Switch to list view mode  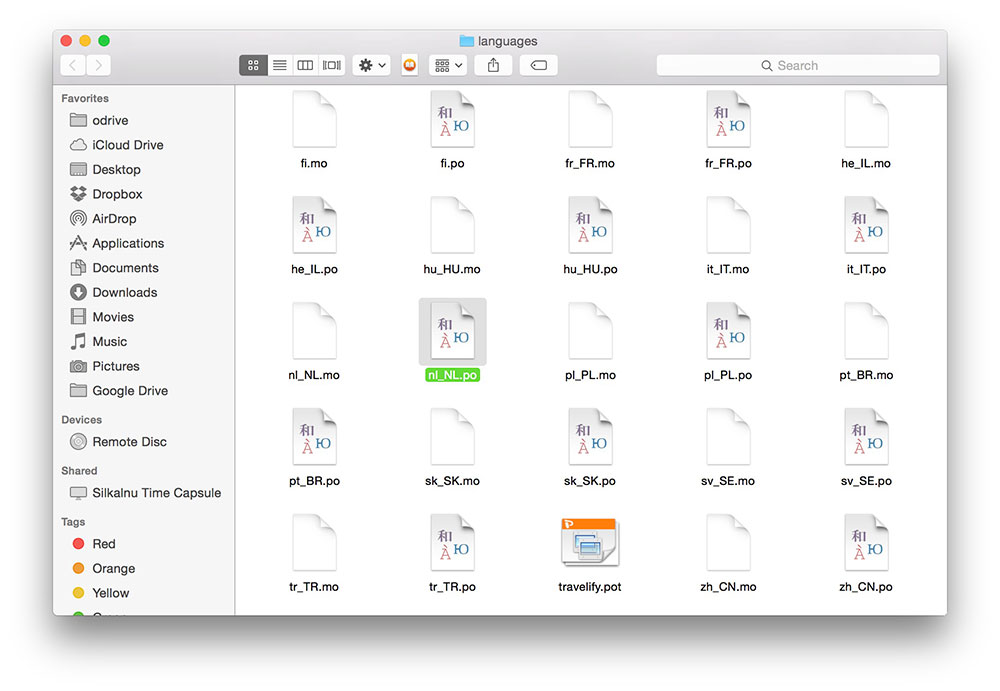pyautogui.click(x=280, y=65)
